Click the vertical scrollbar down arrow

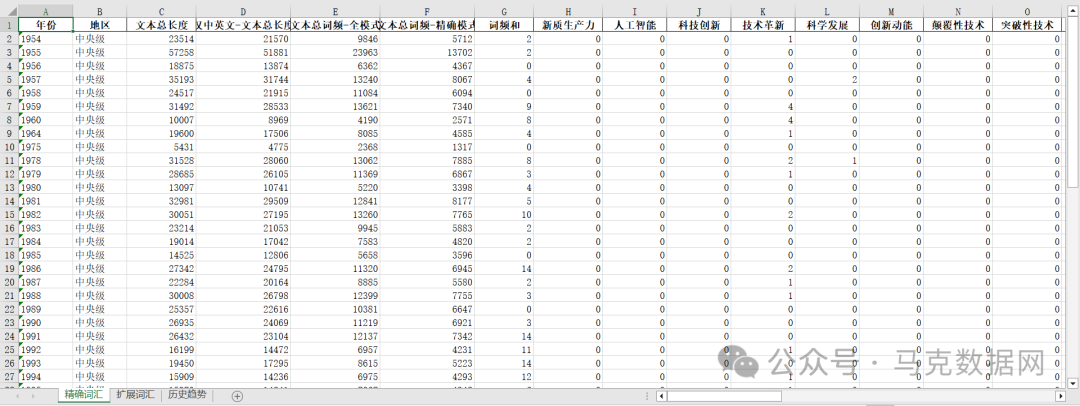click(x=1072, y=383)
